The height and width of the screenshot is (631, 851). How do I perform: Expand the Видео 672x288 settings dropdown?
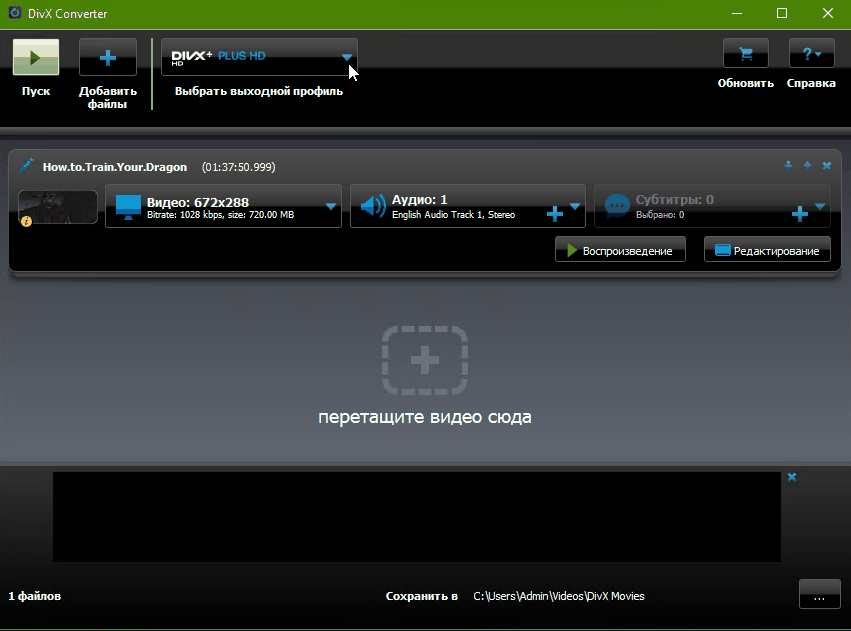click(331, 206)
